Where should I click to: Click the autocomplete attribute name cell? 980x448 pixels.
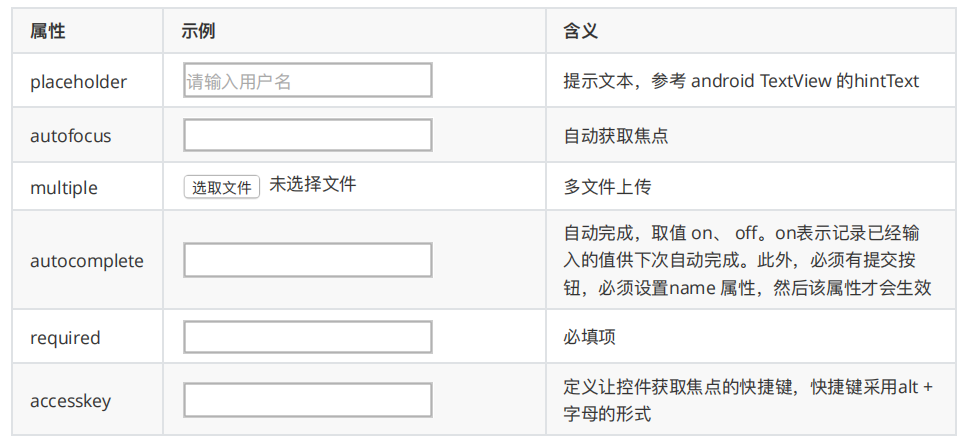tap(87, 261)
